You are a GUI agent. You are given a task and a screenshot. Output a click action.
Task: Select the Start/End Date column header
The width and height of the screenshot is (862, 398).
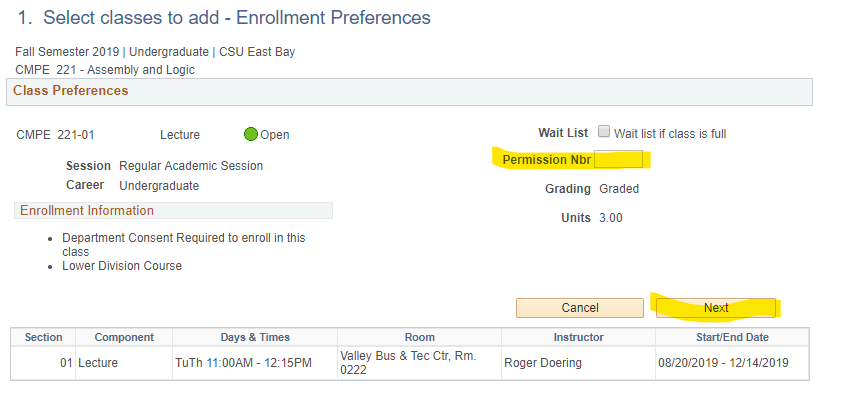(x=732, y=337)
